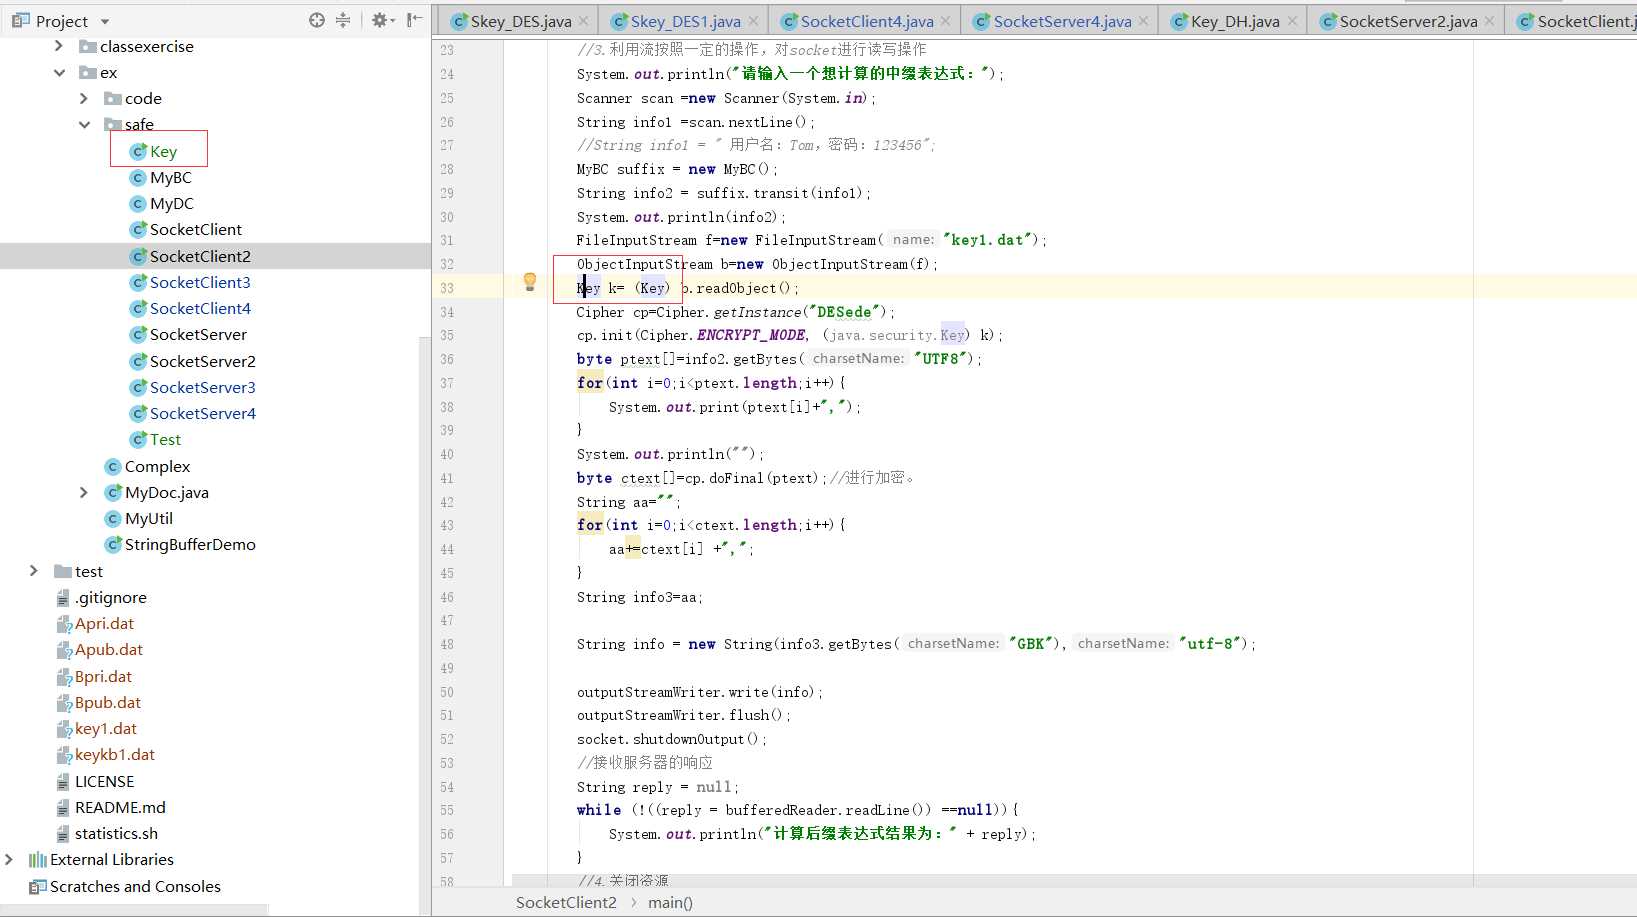
Task: Open README.md file
Action: (x=120, y=807)
